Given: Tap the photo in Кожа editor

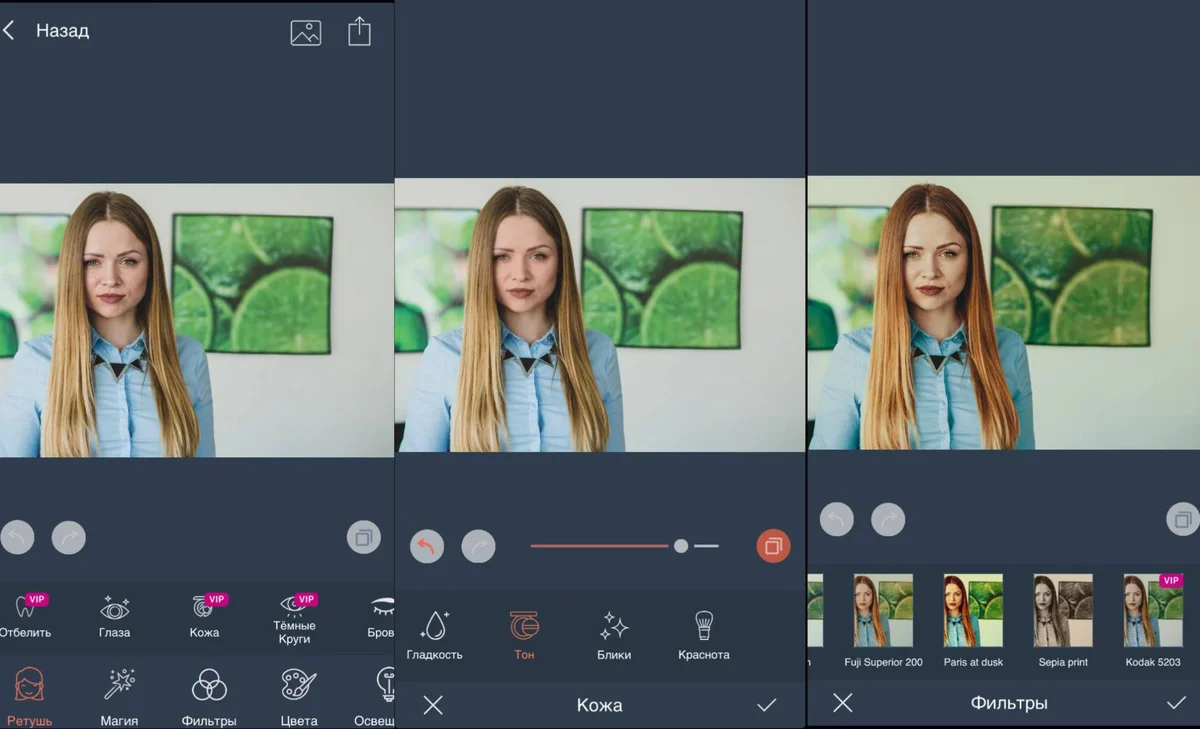Looking at the screenshot, I should point(600,314).
